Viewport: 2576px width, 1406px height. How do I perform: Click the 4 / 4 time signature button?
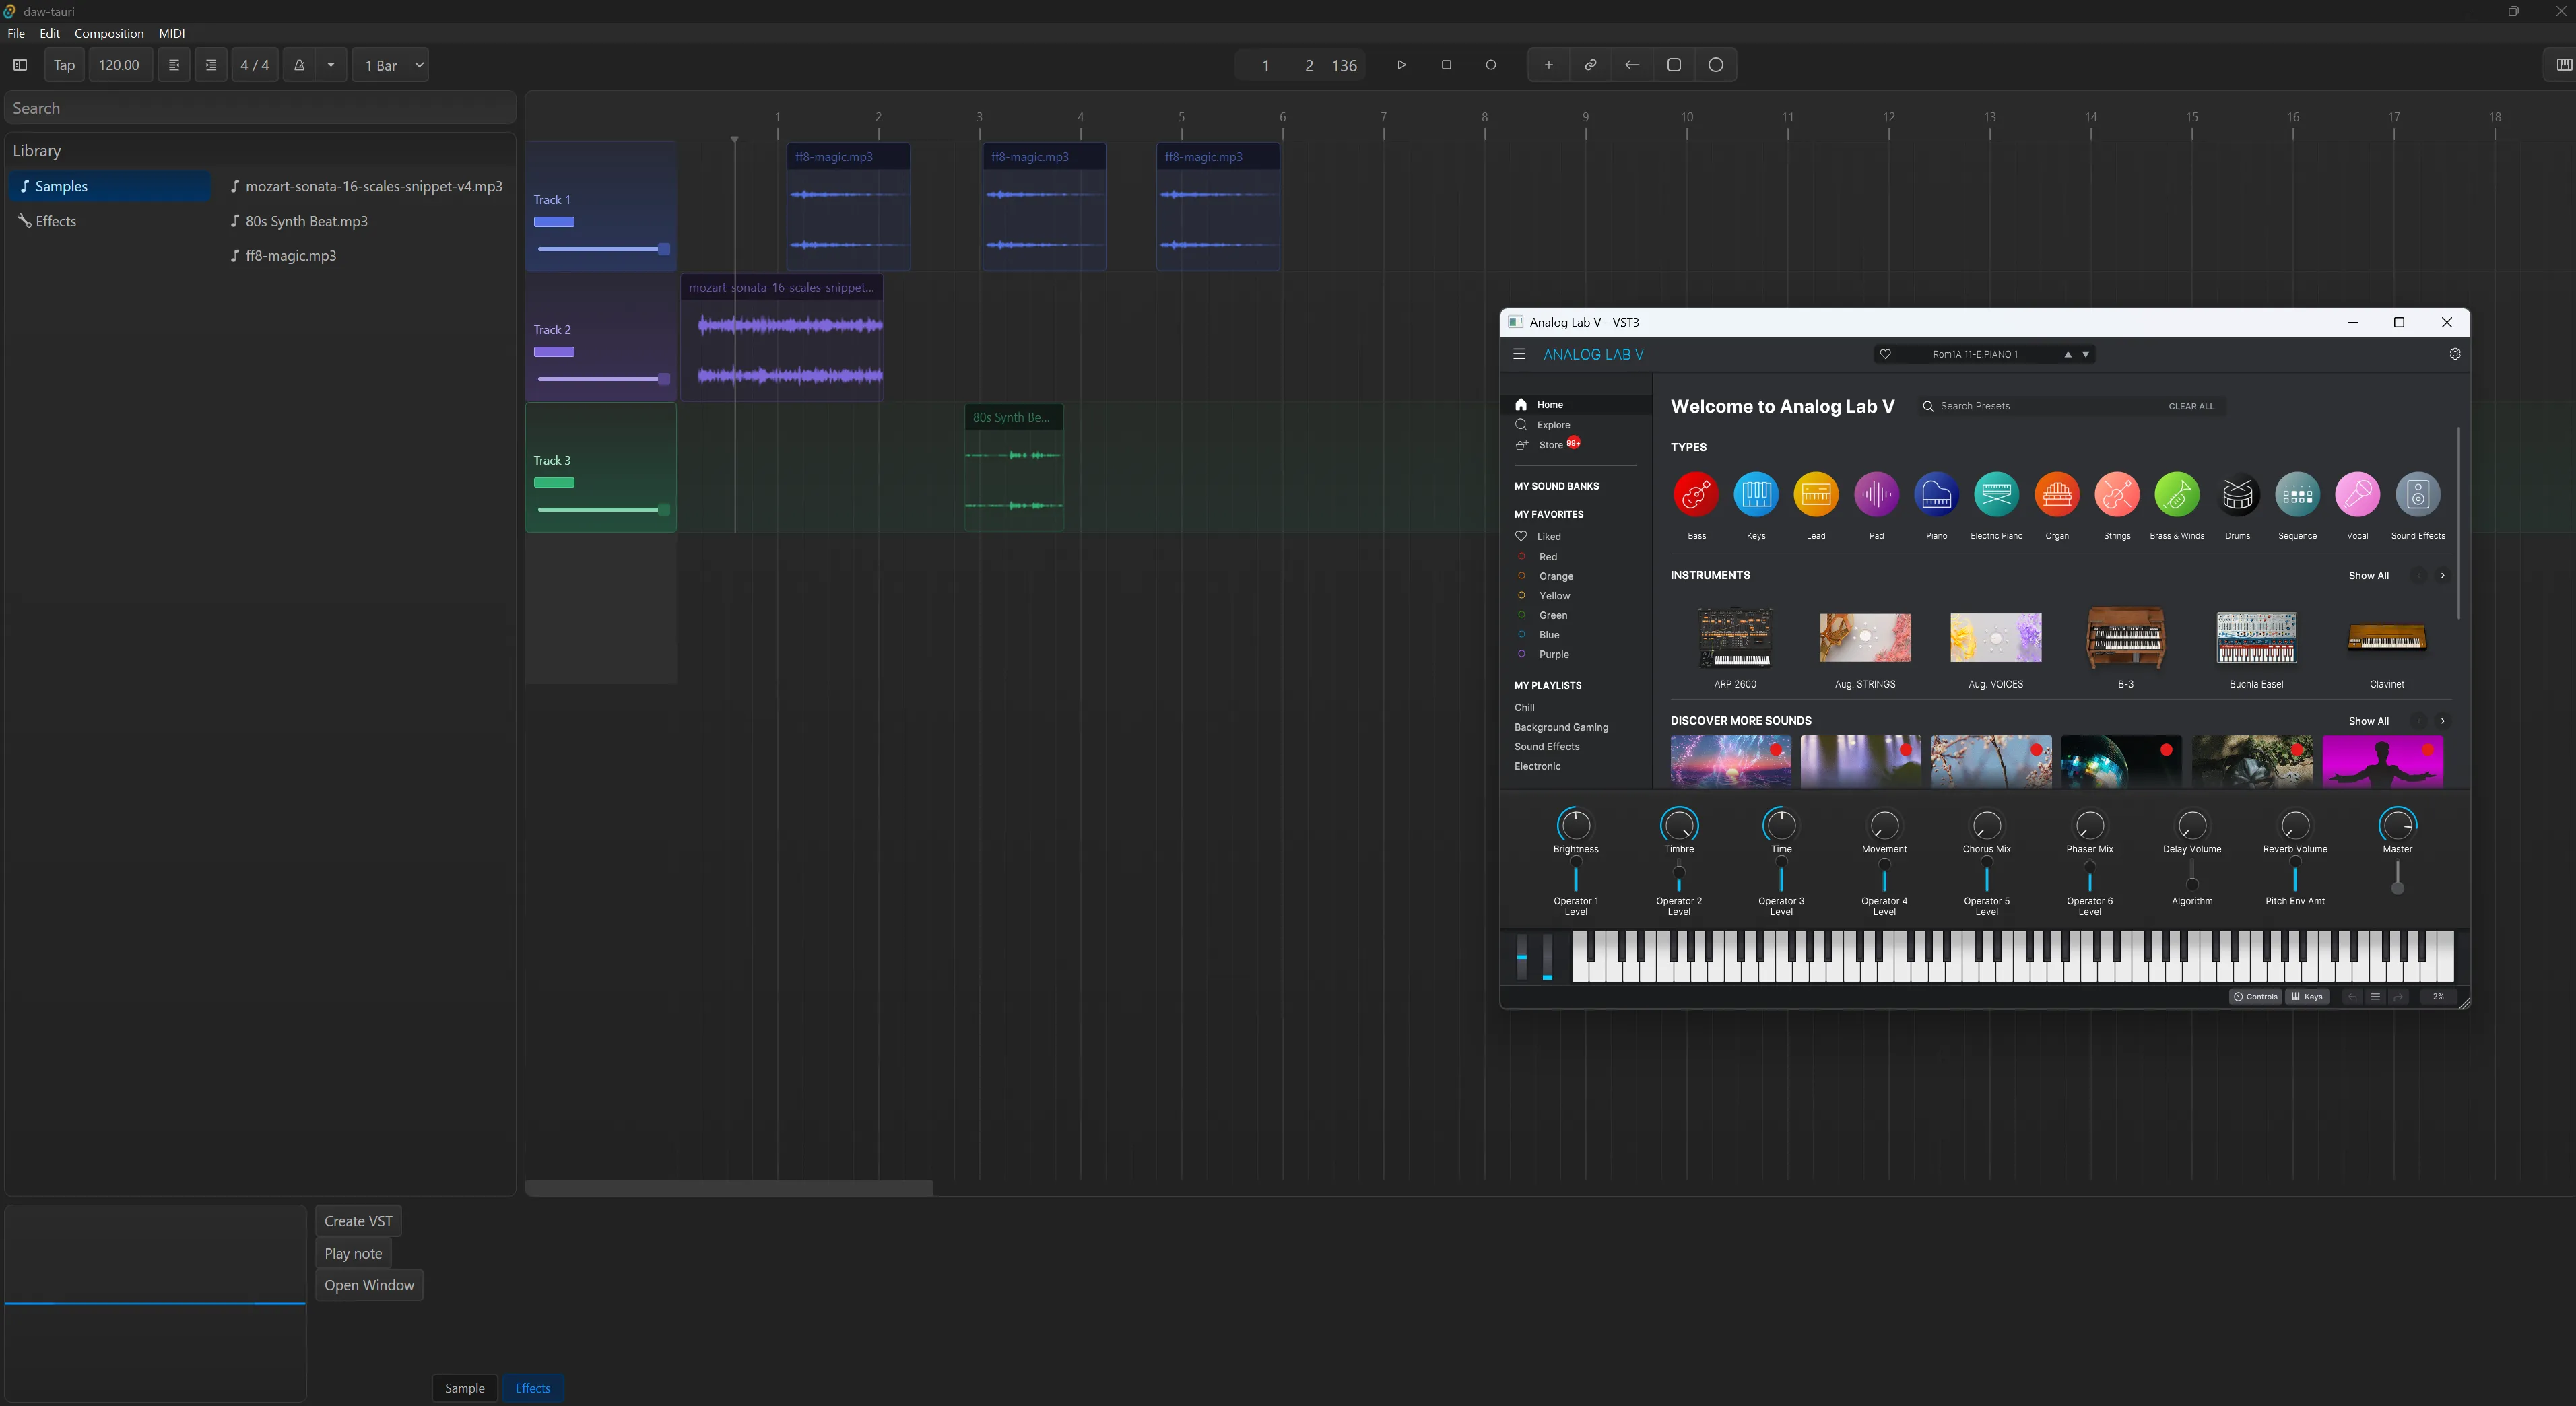pos(255,65)
